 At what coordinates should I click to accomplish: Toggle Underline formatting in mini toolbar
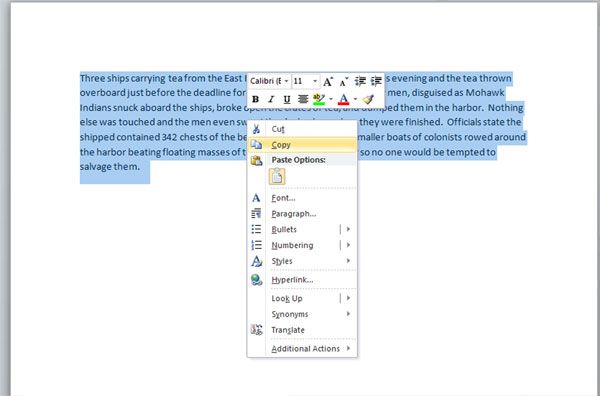287,99
